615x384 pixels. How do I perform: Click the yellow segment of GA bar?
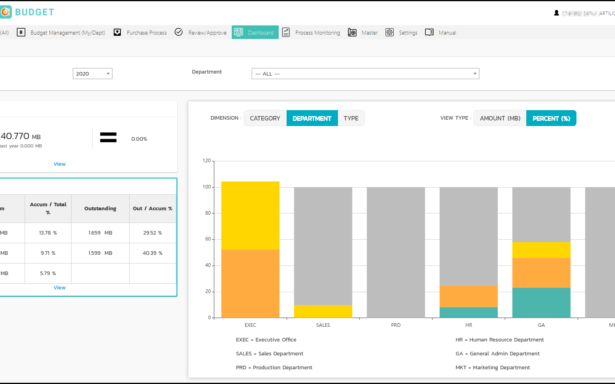[x=541, y=250]
